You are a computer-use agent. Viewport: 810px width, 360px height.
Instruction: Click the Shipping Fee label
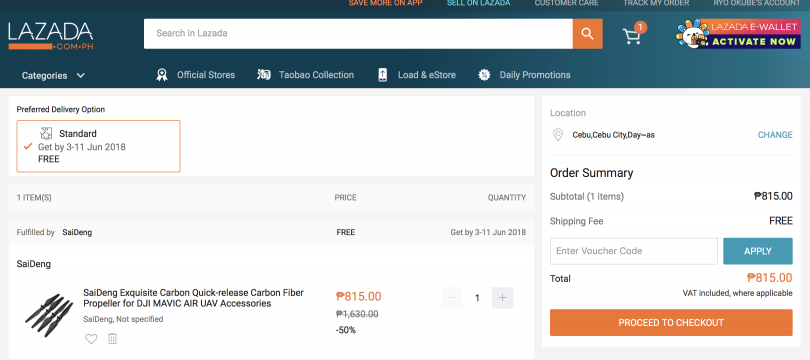[x=577, y=222]
